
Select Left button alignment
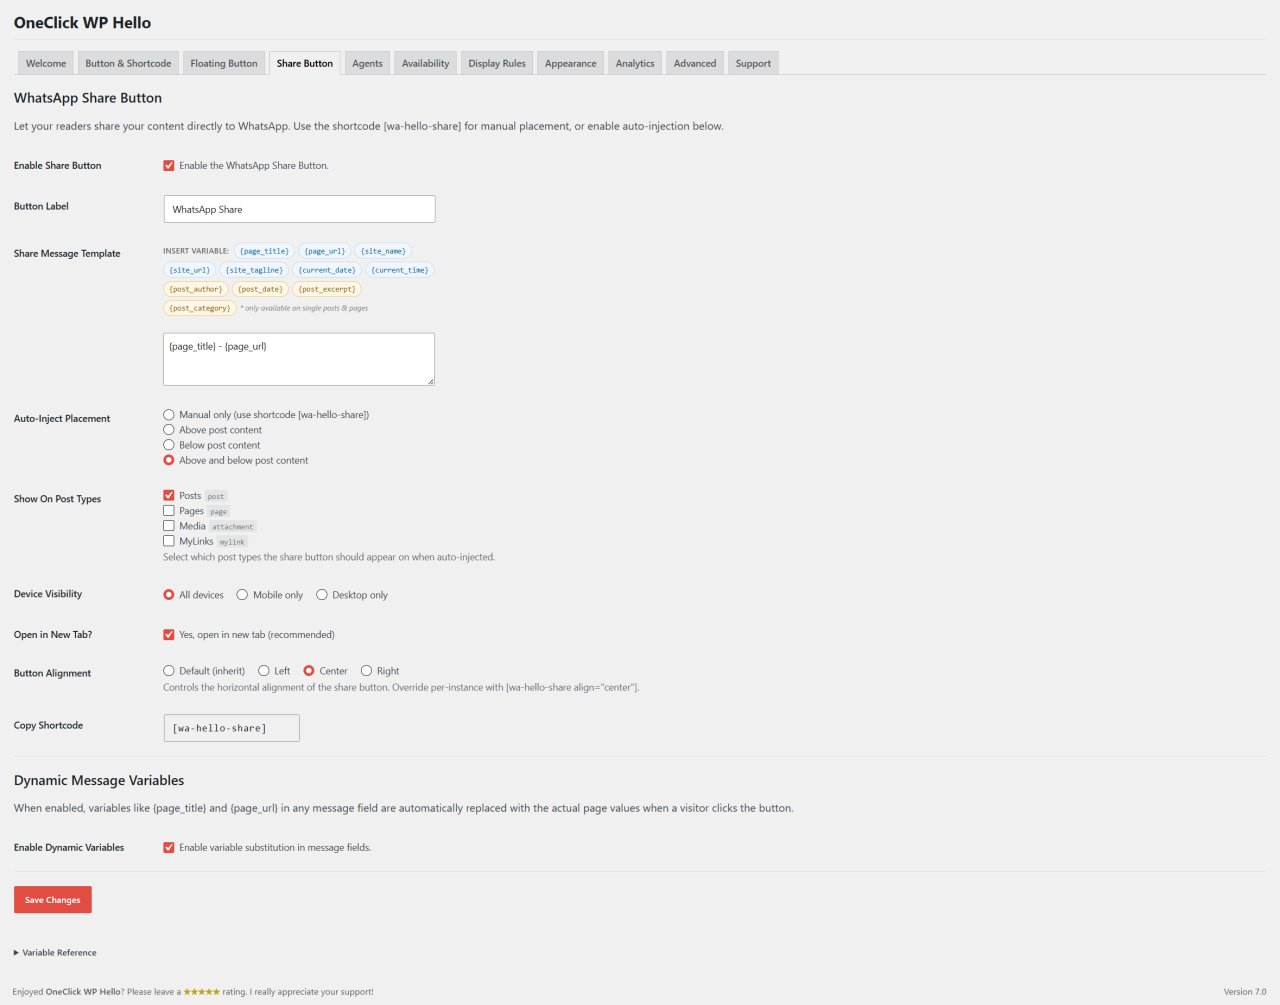[264, 671]
